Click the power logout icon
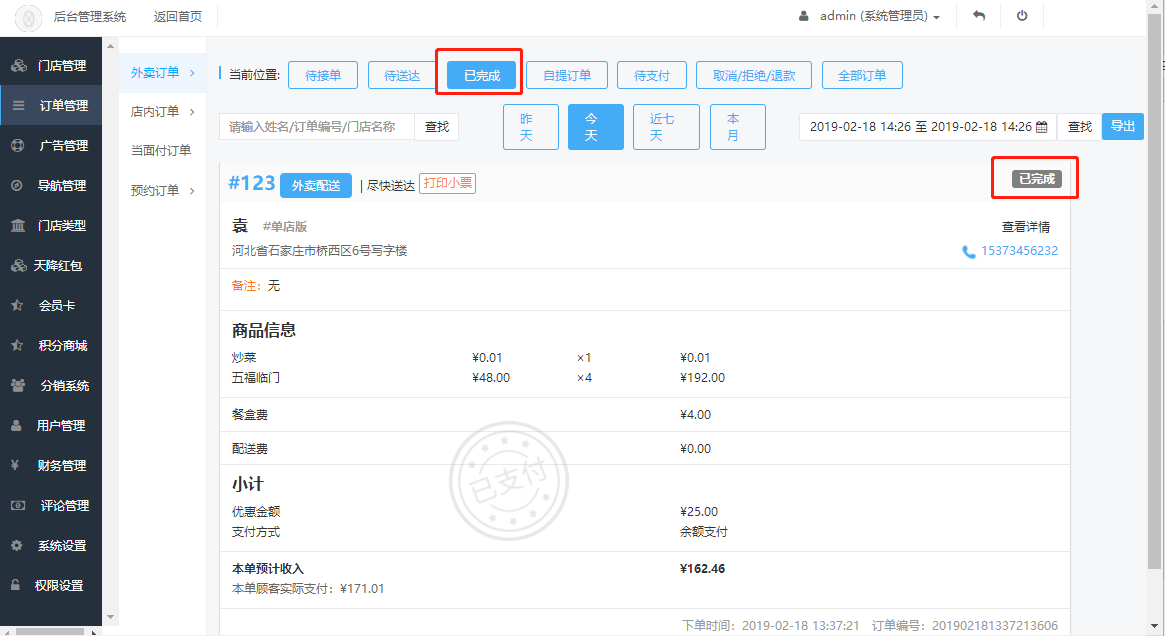Viewport: 1165px width, 636px height. coord(1022,16)
